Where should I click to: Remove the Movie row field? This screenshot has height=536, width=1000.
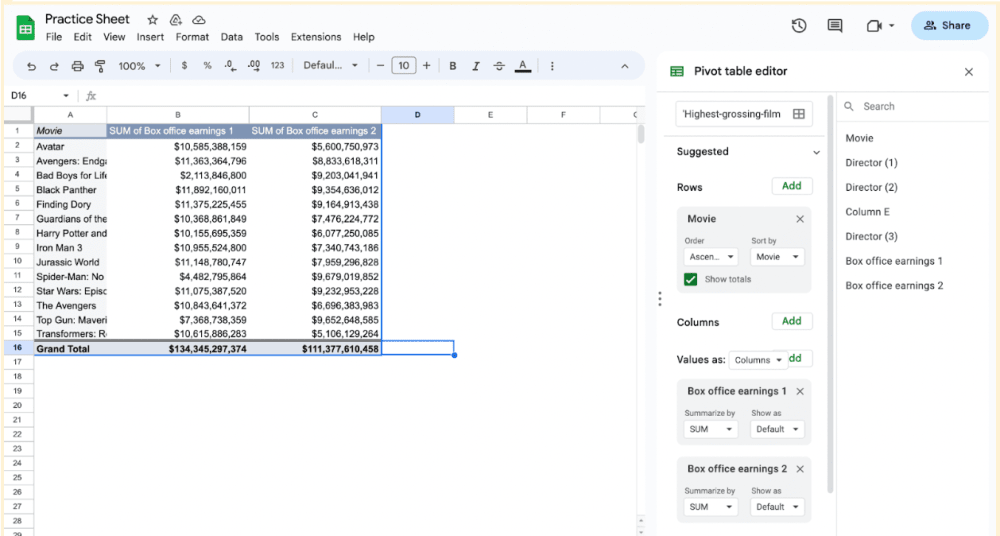pos(800,219)
